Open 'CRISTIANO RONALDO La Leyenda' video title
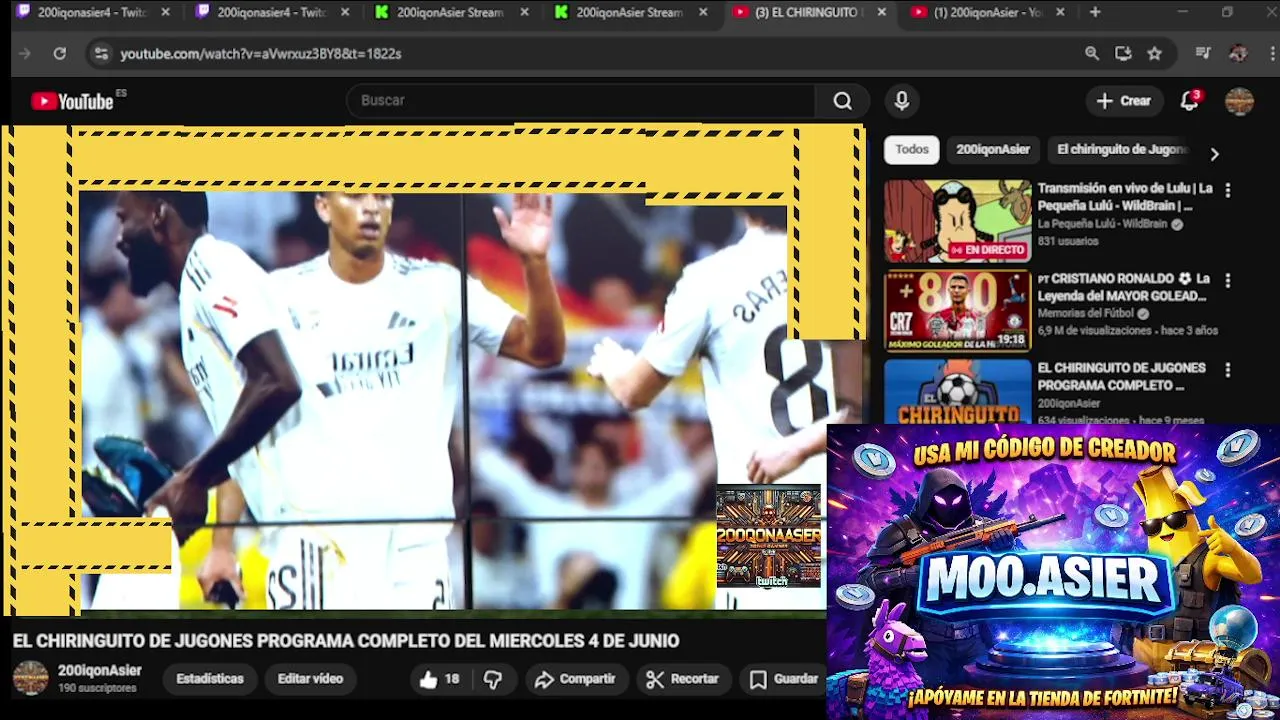Screen dimensions: 1280x720 1124,287
